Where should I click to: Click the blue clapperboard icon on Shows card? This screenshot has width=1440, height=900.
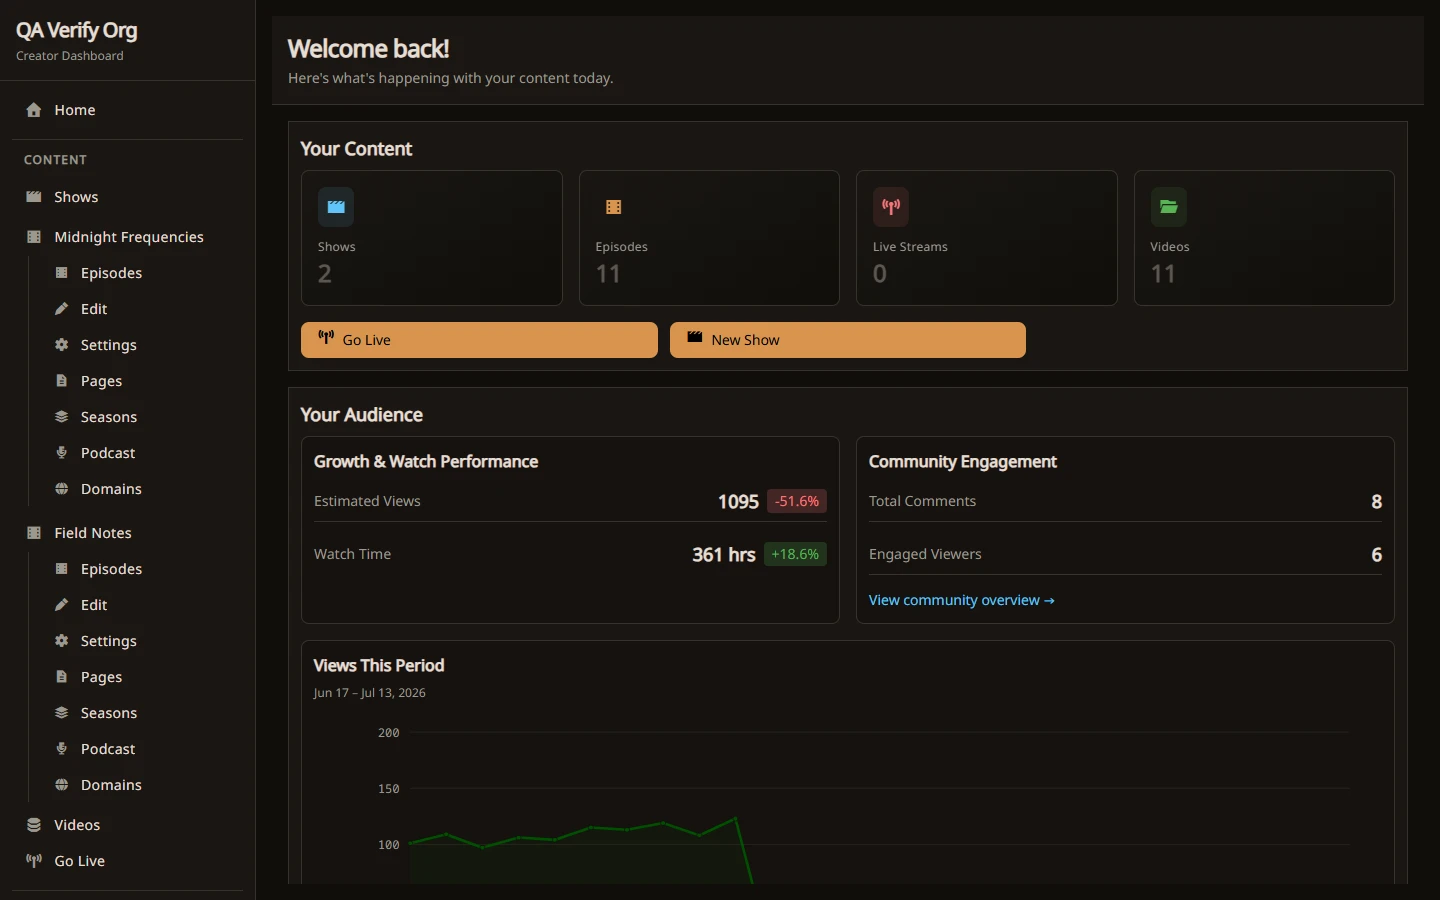click(336, 207)
